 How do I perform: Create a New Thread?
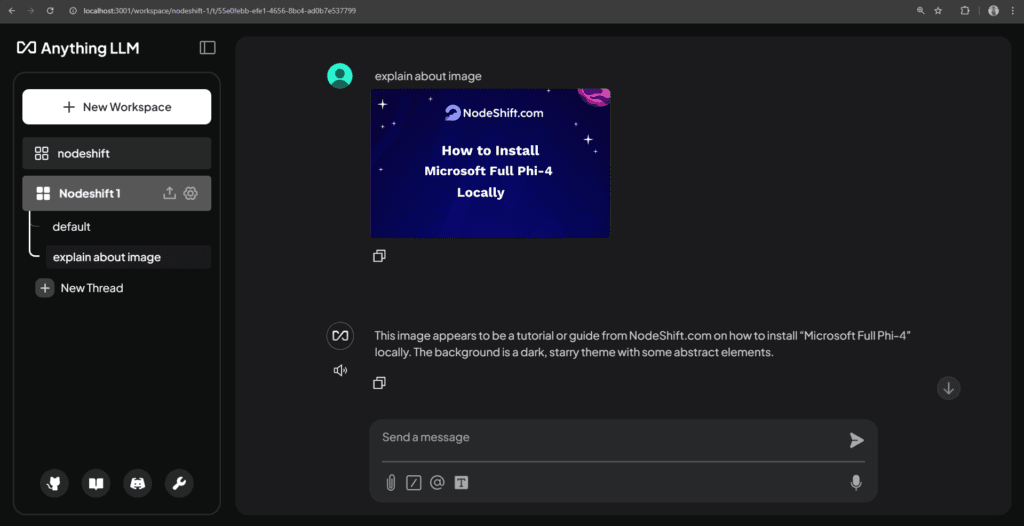tap(80, 288)
